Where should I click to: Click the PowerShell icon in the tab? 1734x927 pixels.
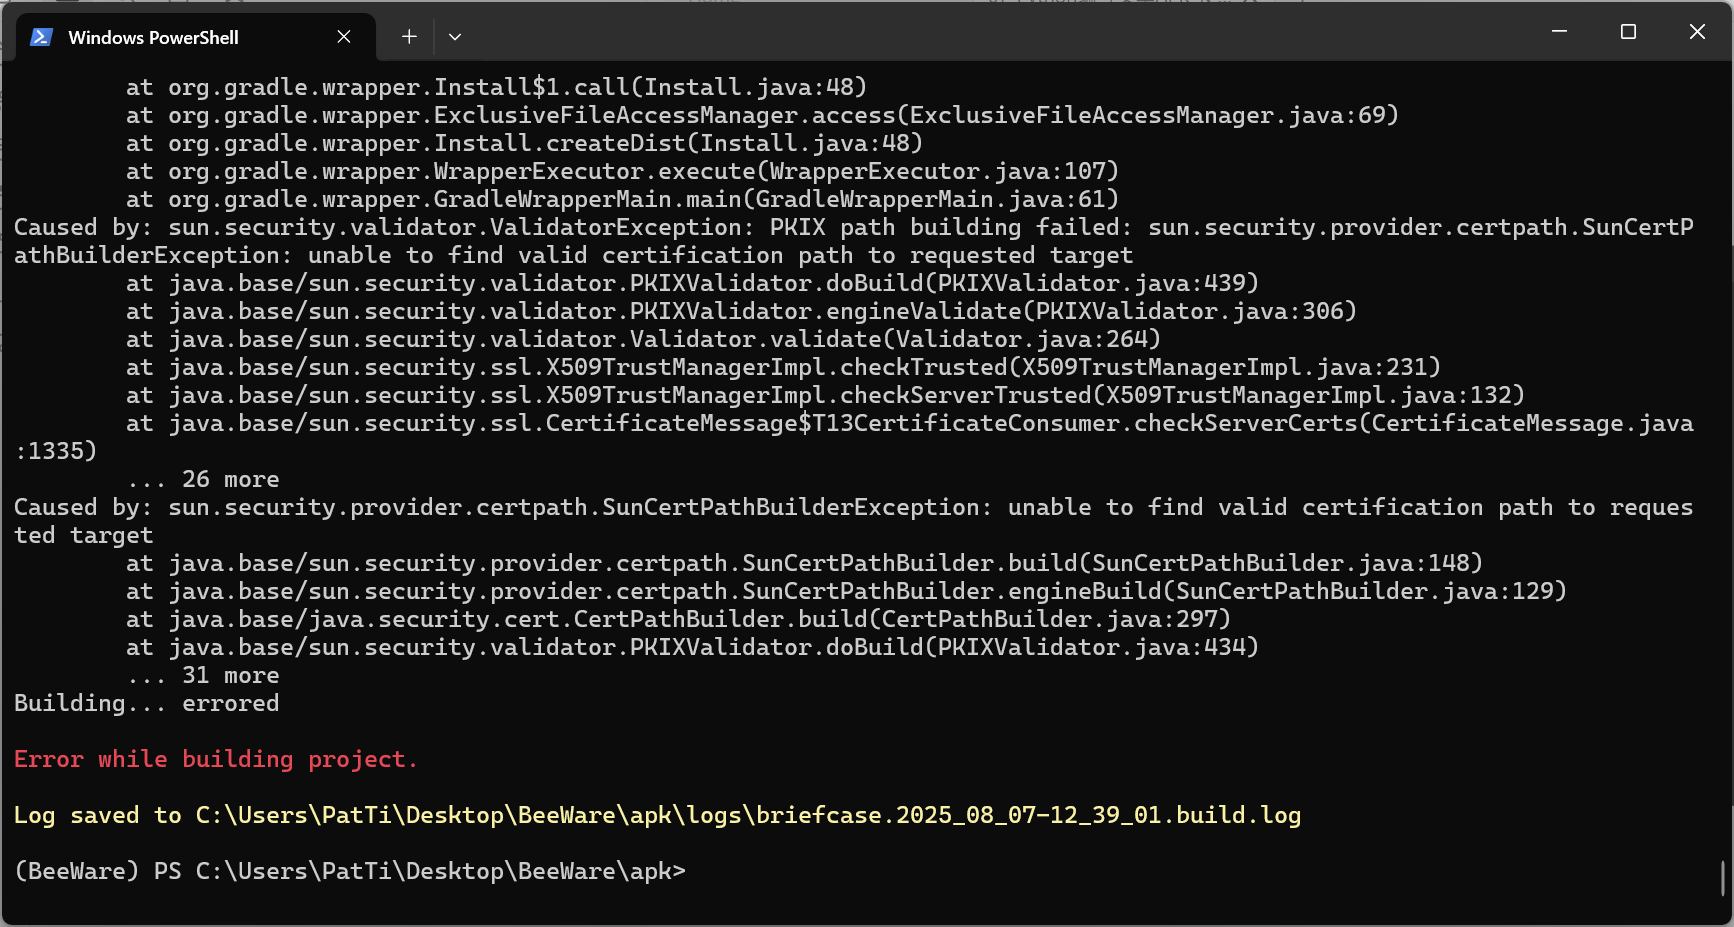[41, 37]
